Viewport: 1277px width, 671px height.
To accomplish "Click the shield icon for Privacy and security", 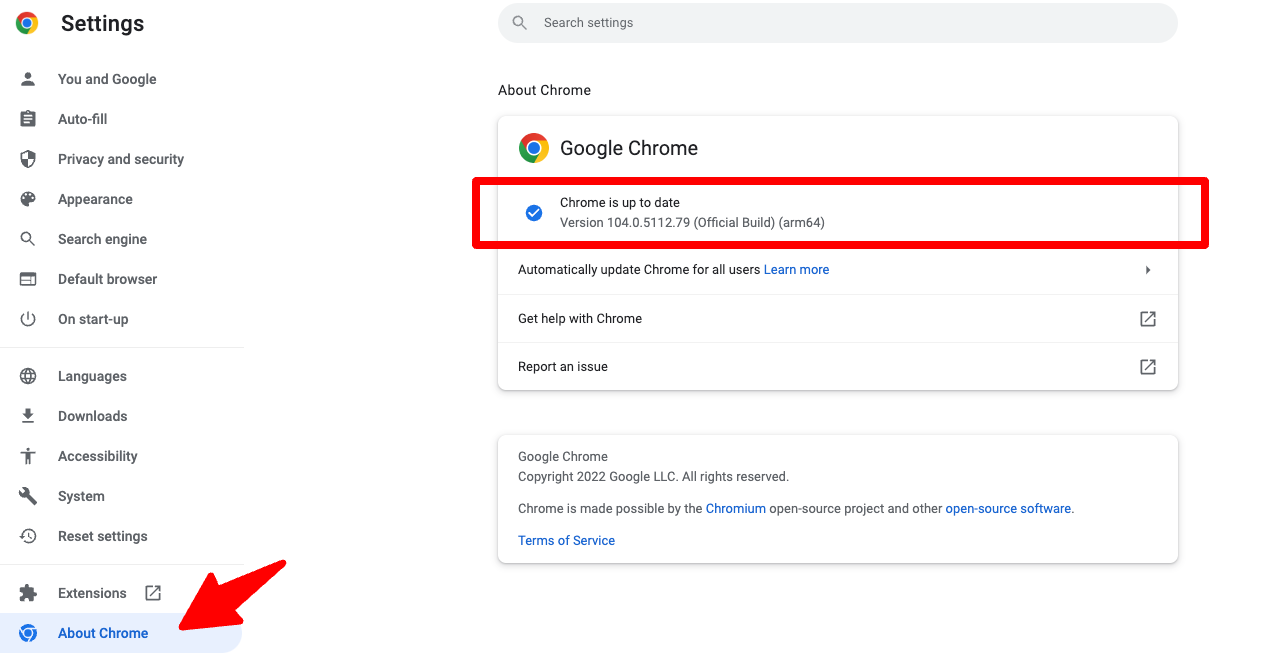I will pos(28,159).
